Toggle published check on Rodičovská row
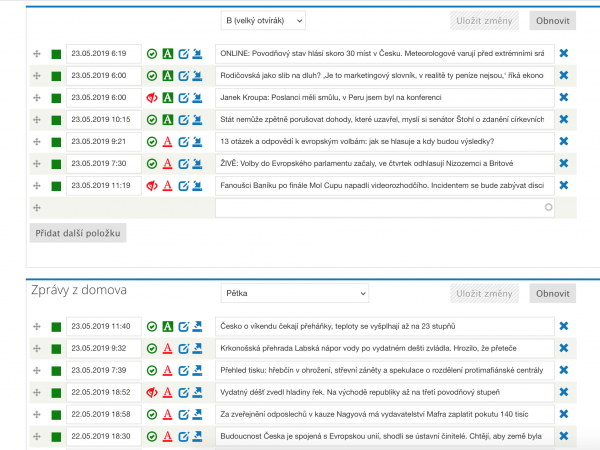600x450 pixels. pos(152,76)
